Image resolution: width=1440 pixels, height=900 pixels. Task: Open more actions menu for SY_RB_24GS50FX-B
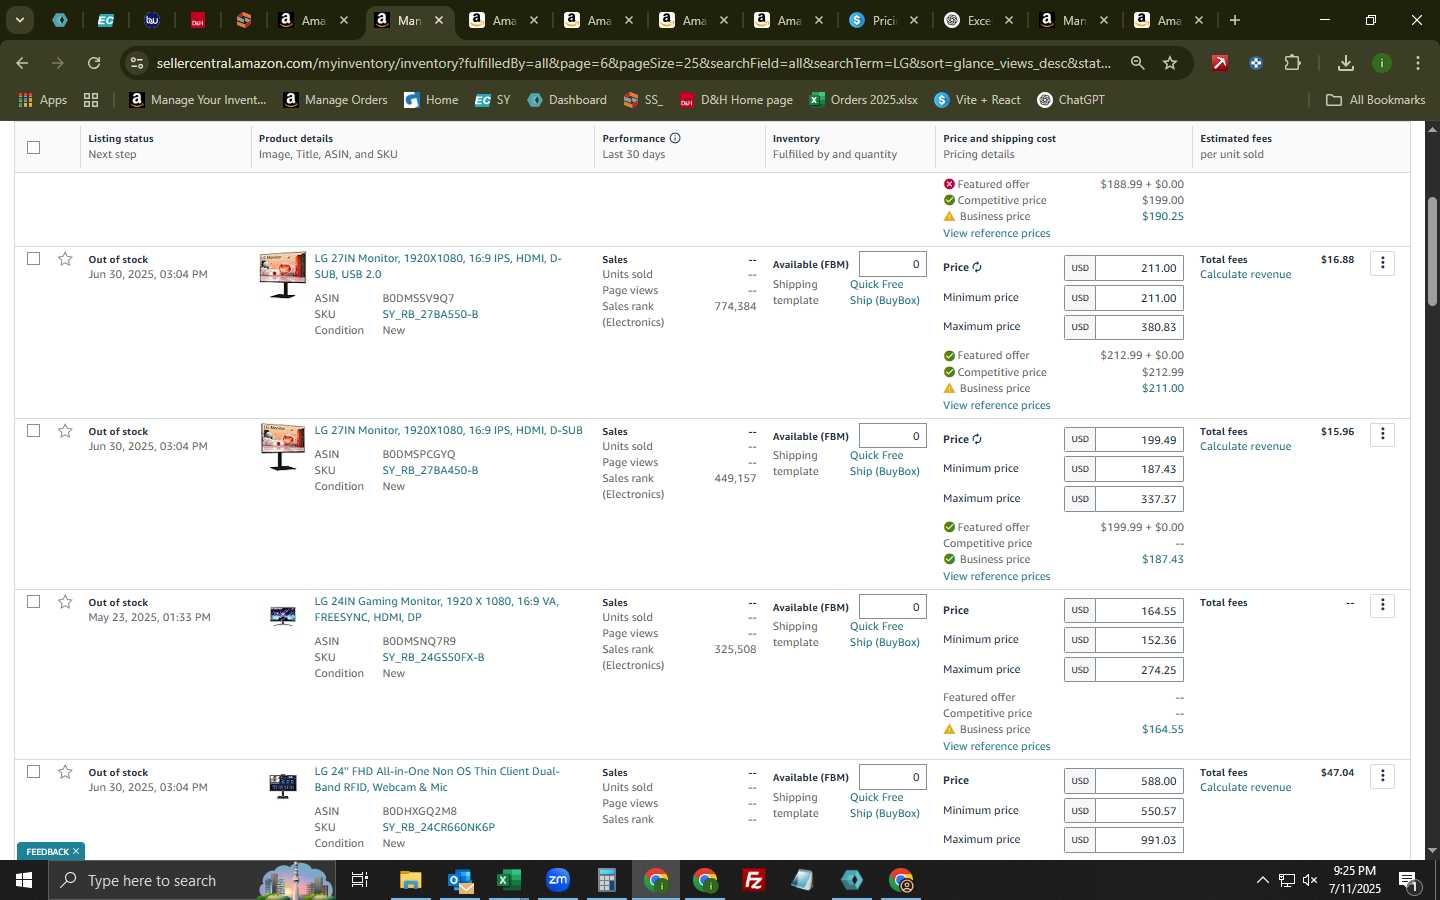point(1382,605)
